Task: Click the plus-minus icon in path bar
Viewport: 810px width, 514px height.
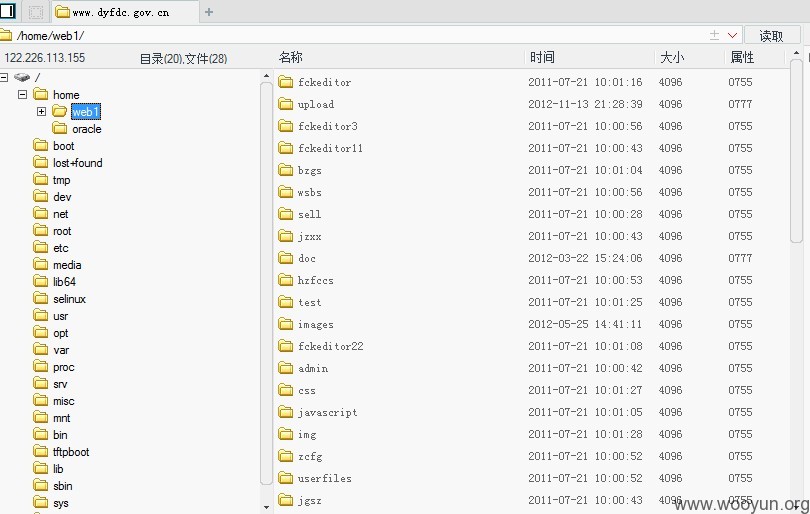Action: [714, 35]
